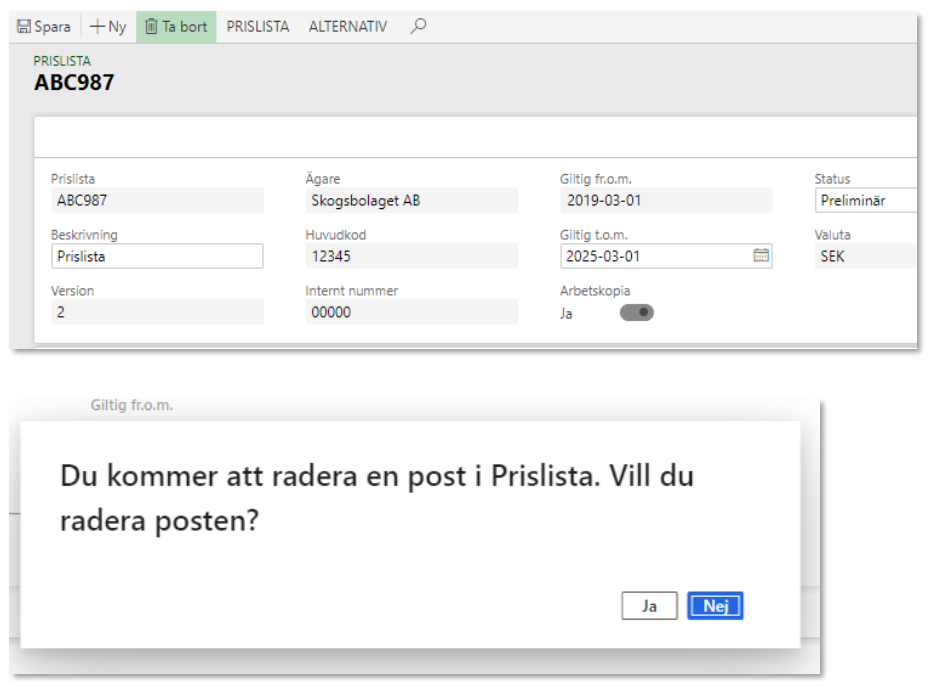Open the Status dropdown showing Preliminär
The height and width of the screenshot is (688, 930).
[x=864, y=200]
